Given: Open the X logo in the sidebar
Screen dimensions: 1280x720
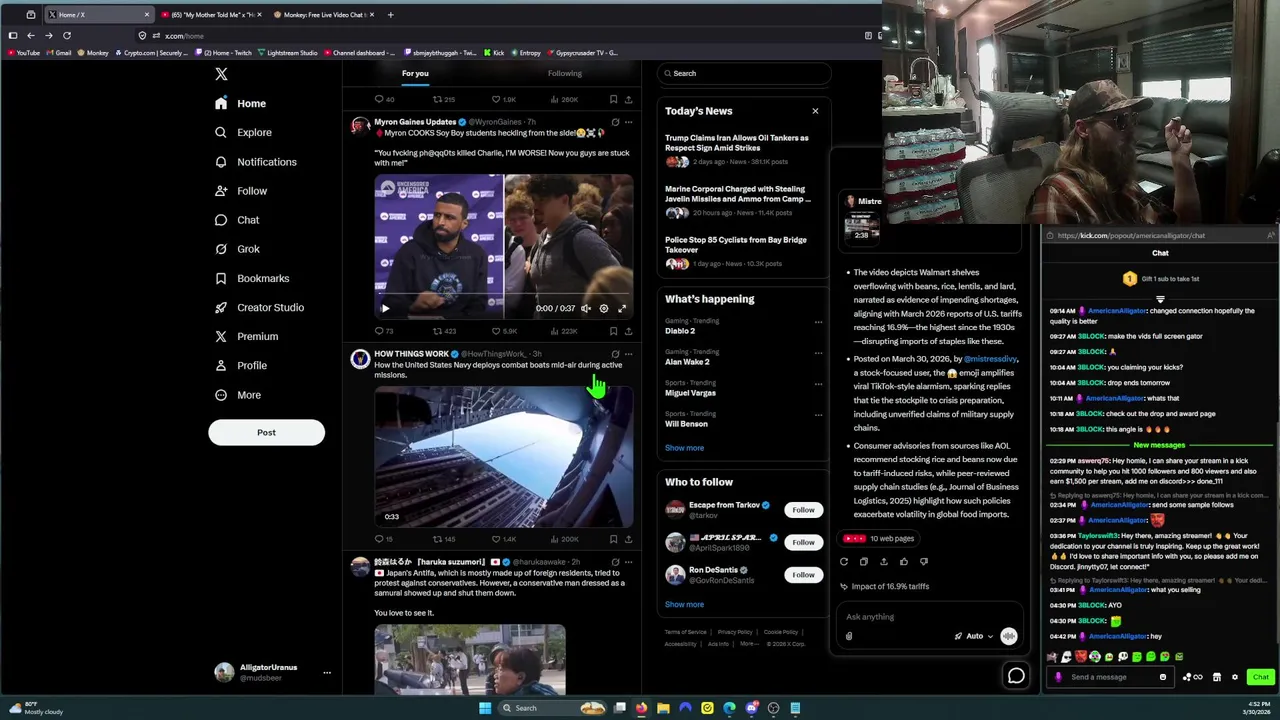Looking at the screenshot, I should click(x=221, y=74).
